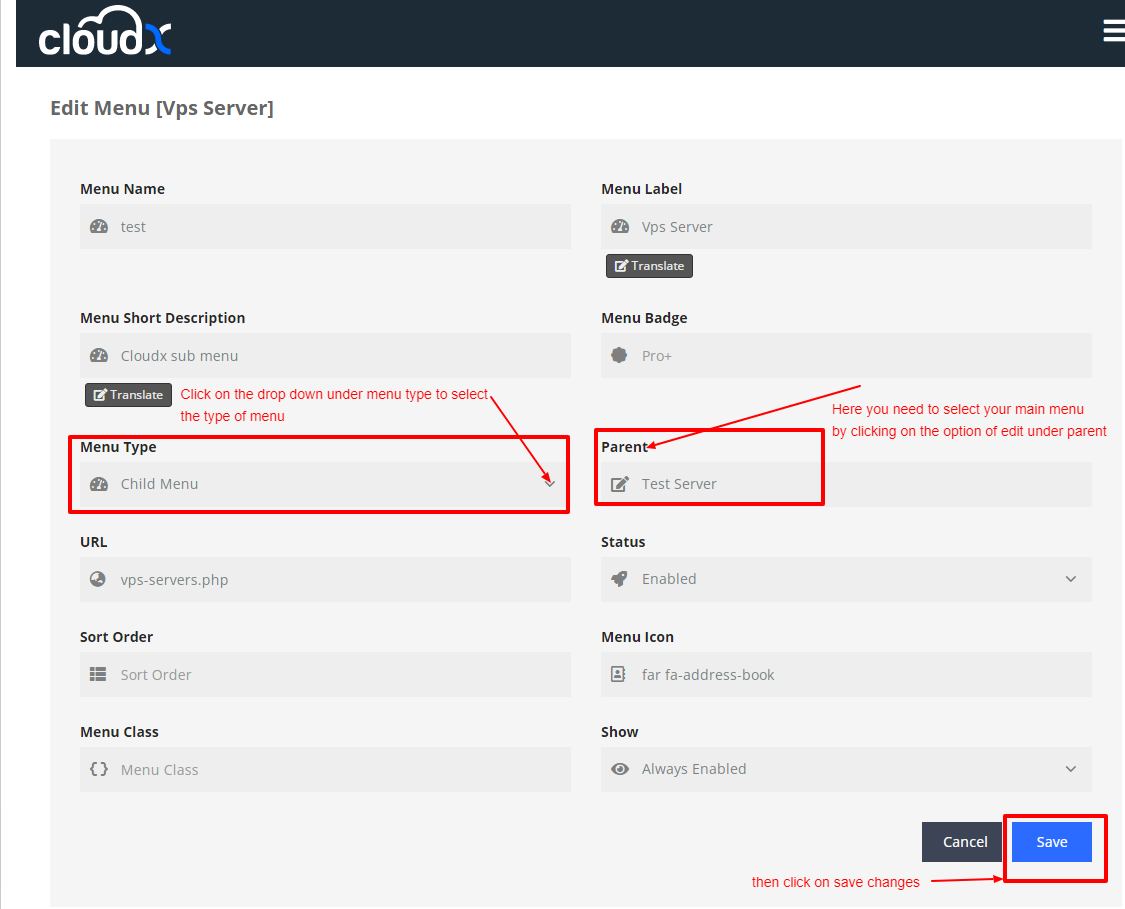Click the Cancel button

pyautogui.click(x=964, y=842)
